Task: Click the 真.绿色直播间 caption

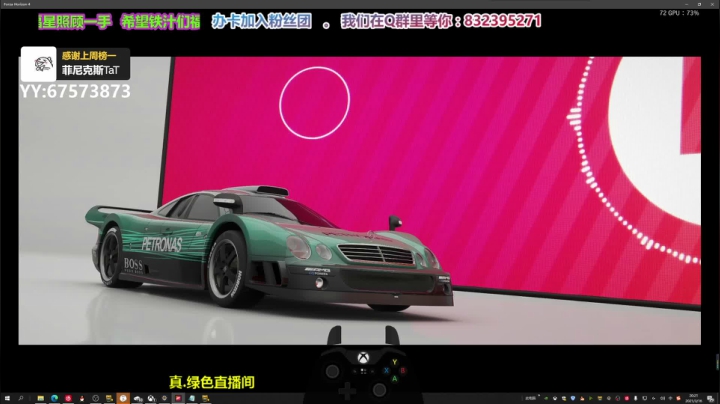Action: [212, 382]
